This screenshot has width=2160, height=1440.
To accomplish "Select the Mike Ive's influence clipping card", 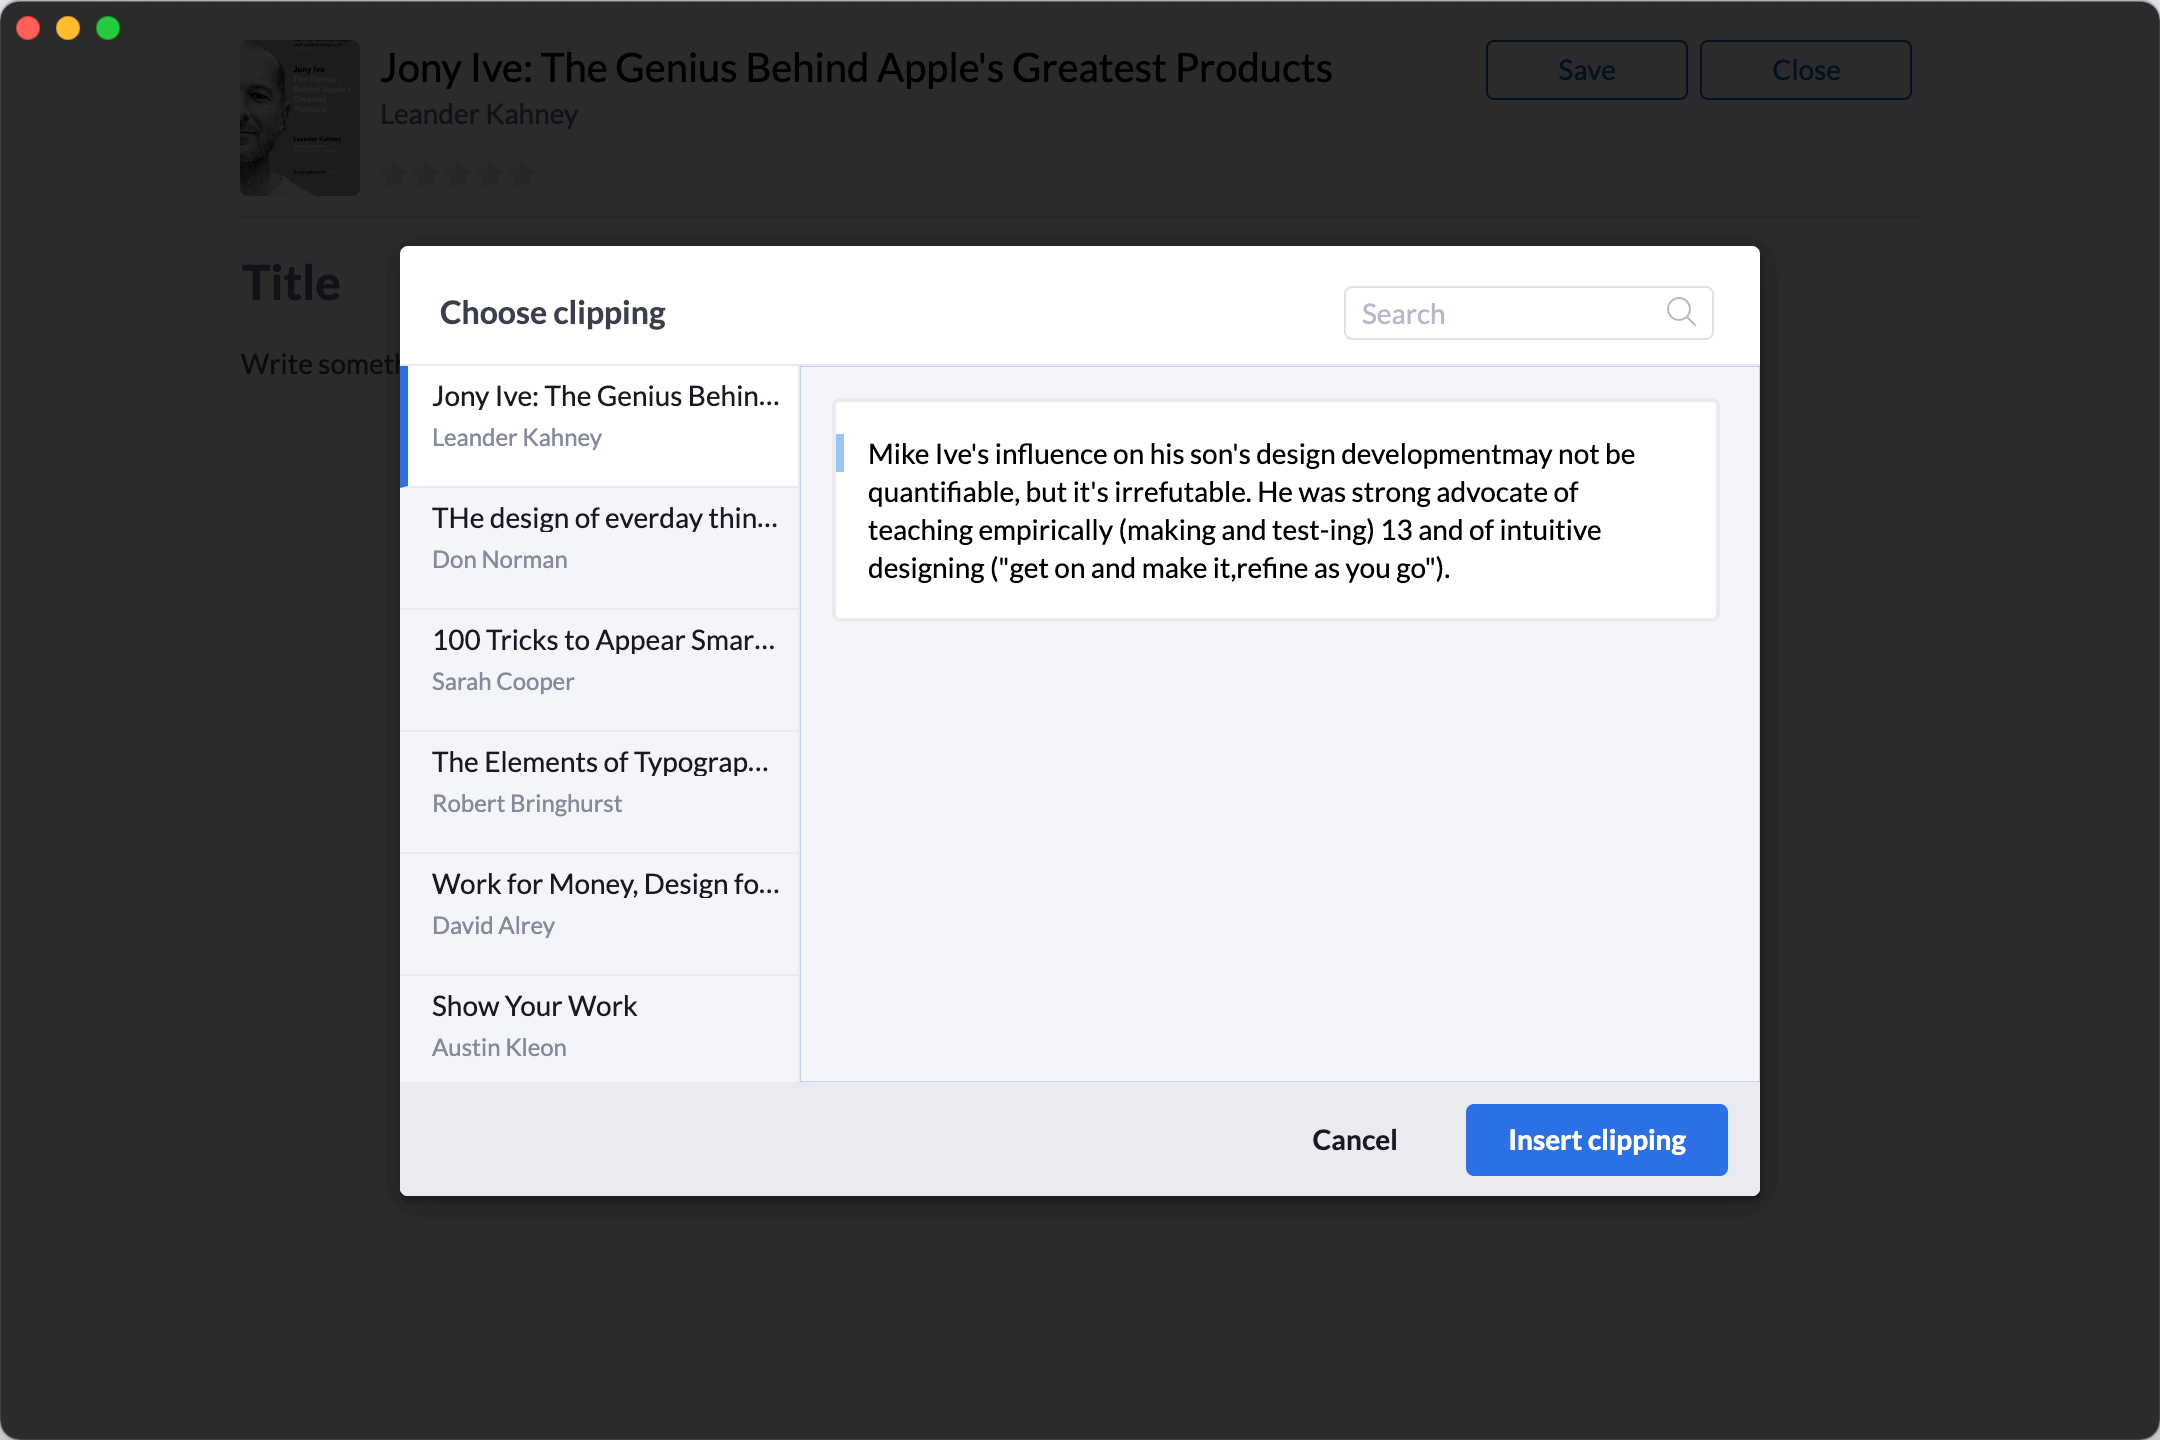I will [1276, 510].
